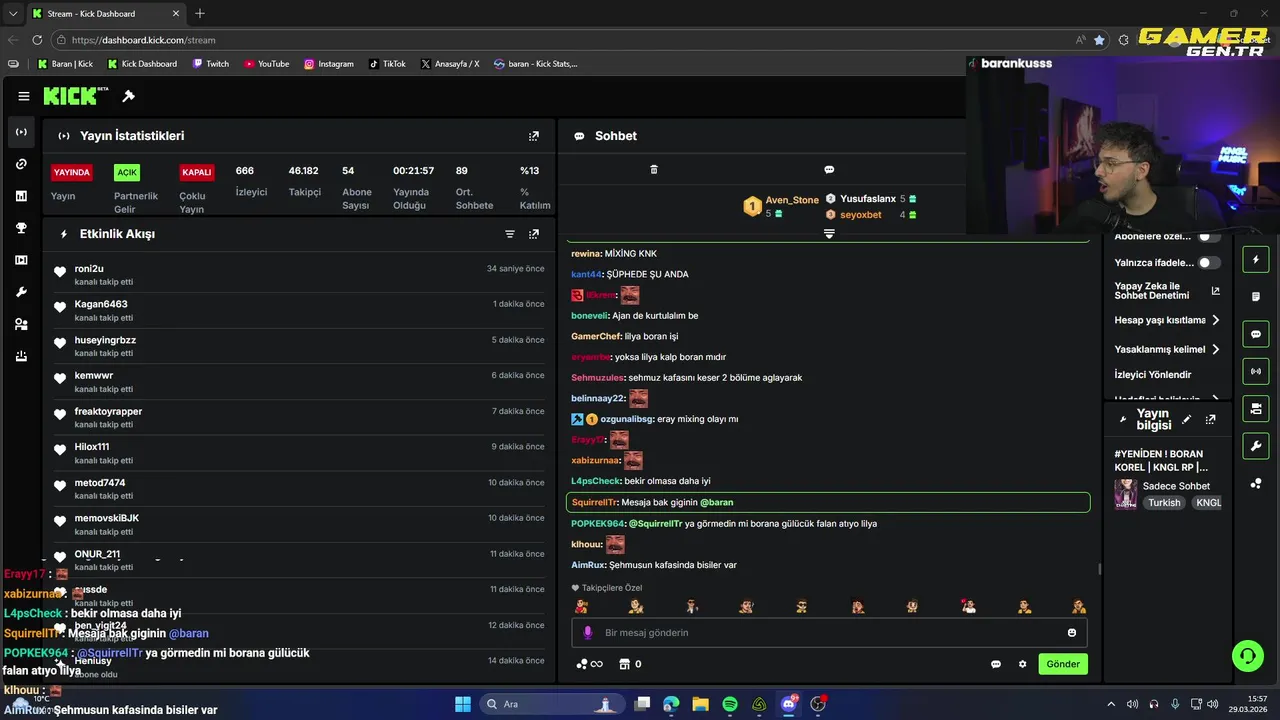Open the link icon in left sidebar
Image resolution: width=1280 pixels, height=720 pixels.
coord(21,164)
